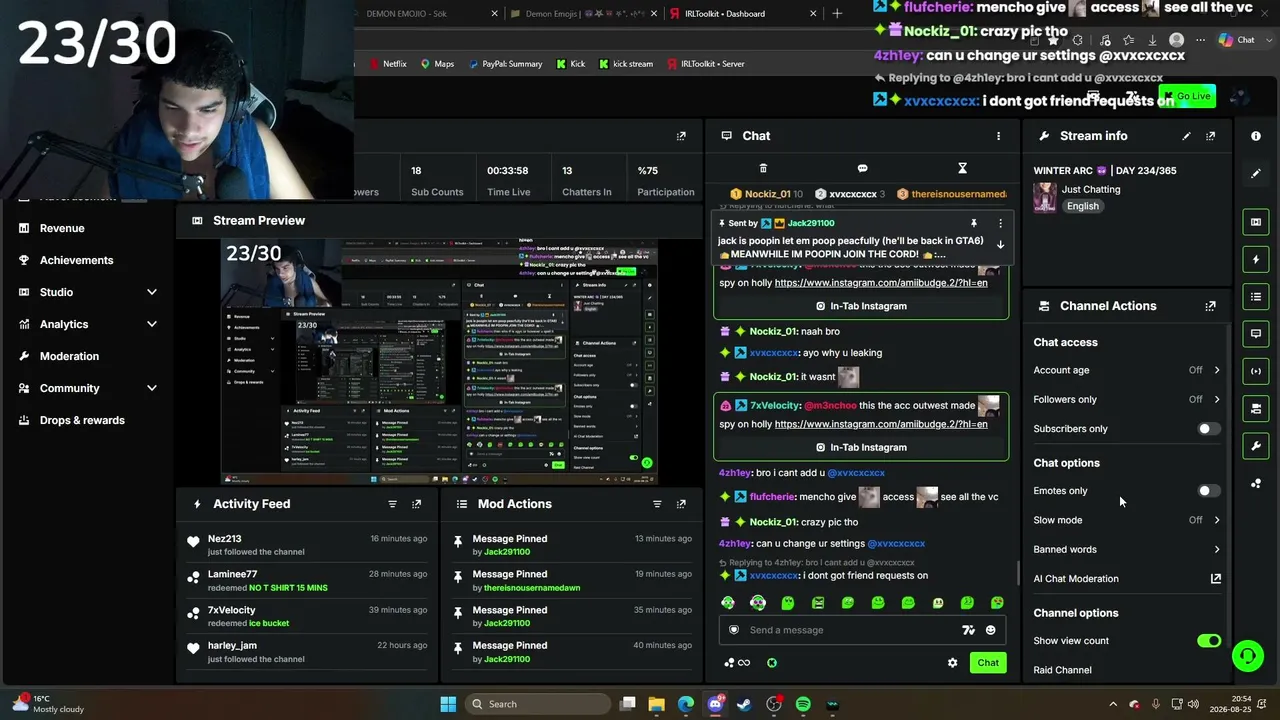Click the chat panel icon in right sidebar
The image size is (1280, 720).
[x=1256, y=334]
